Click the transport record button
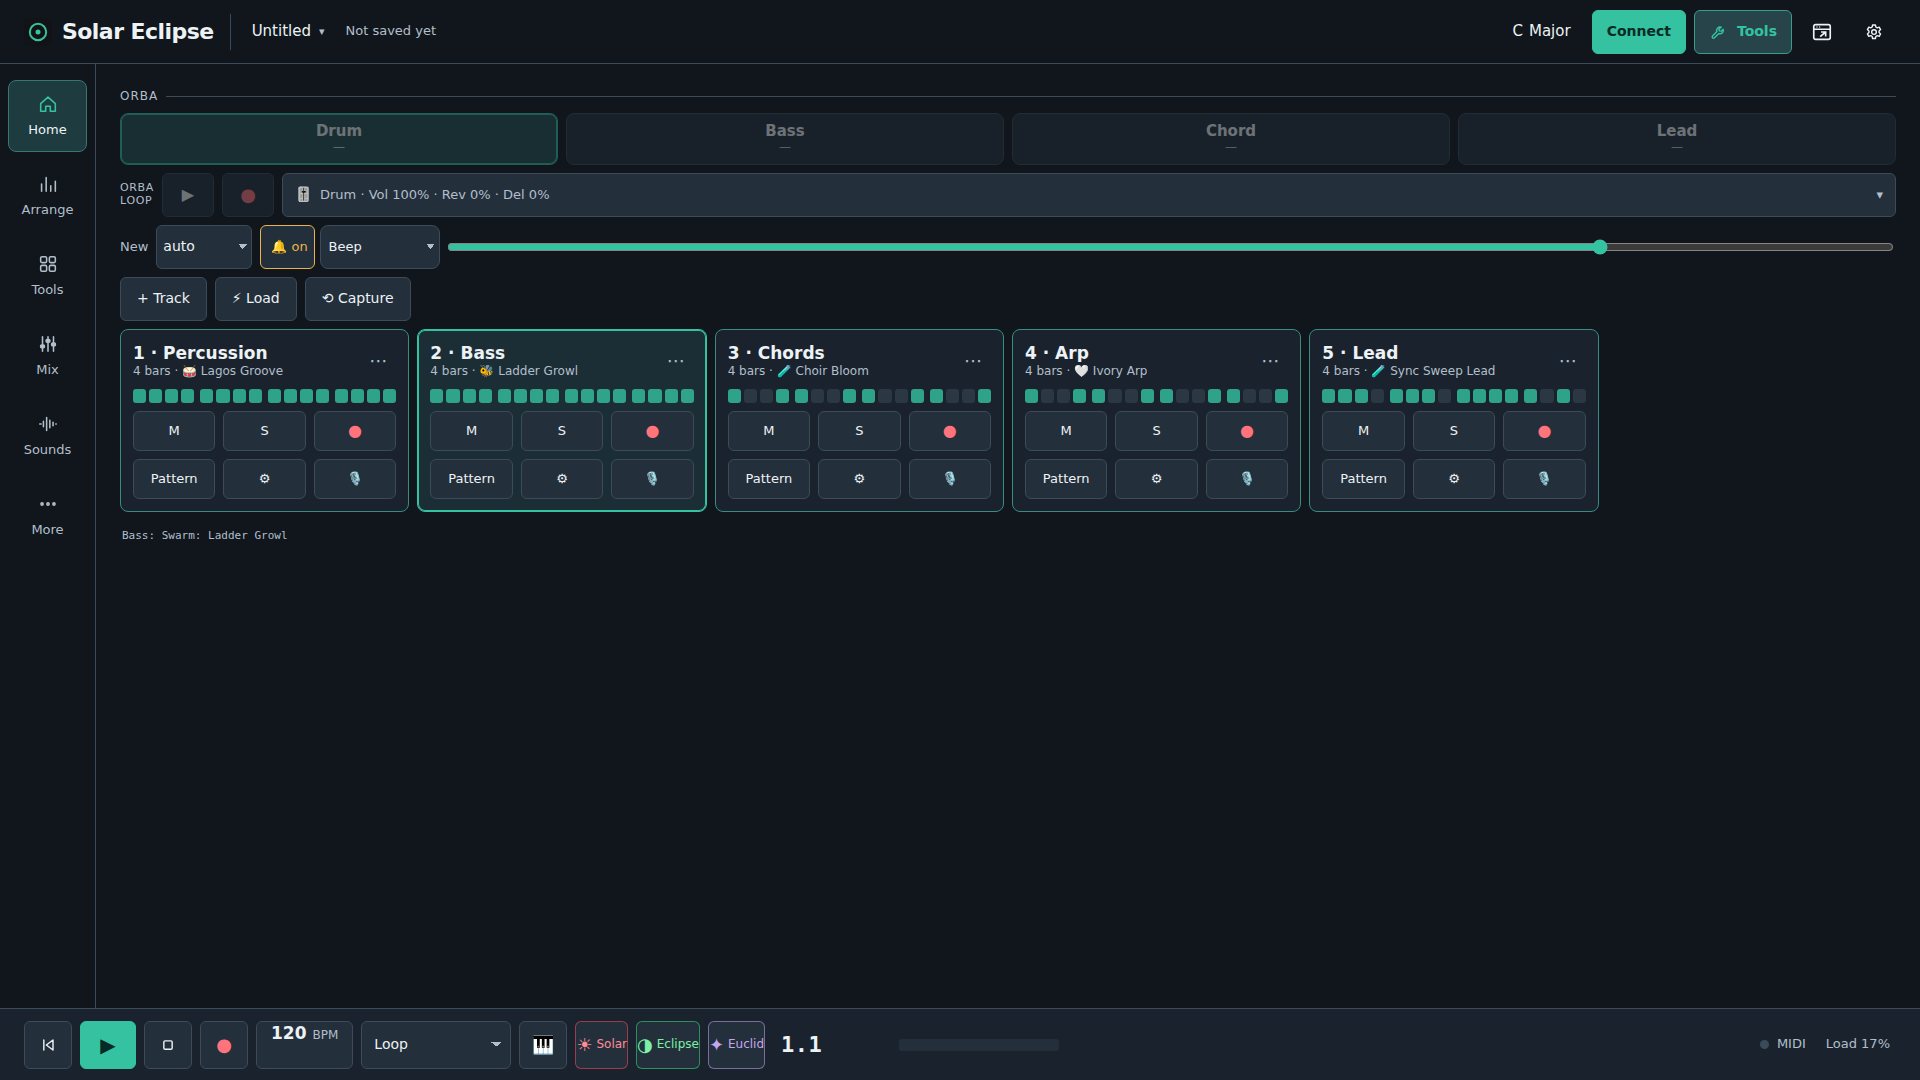The height and width of the screenshot is (1080, 1920). pos(224,1045)
